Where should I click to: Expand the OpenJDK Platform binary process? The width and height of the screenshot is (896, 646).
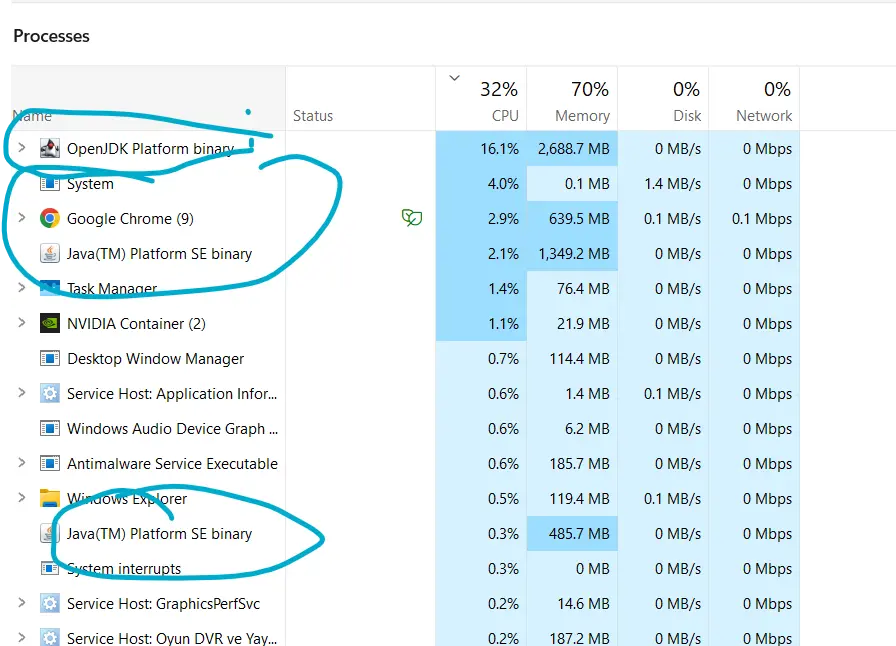pyautogui.click(x=22, y=148)
